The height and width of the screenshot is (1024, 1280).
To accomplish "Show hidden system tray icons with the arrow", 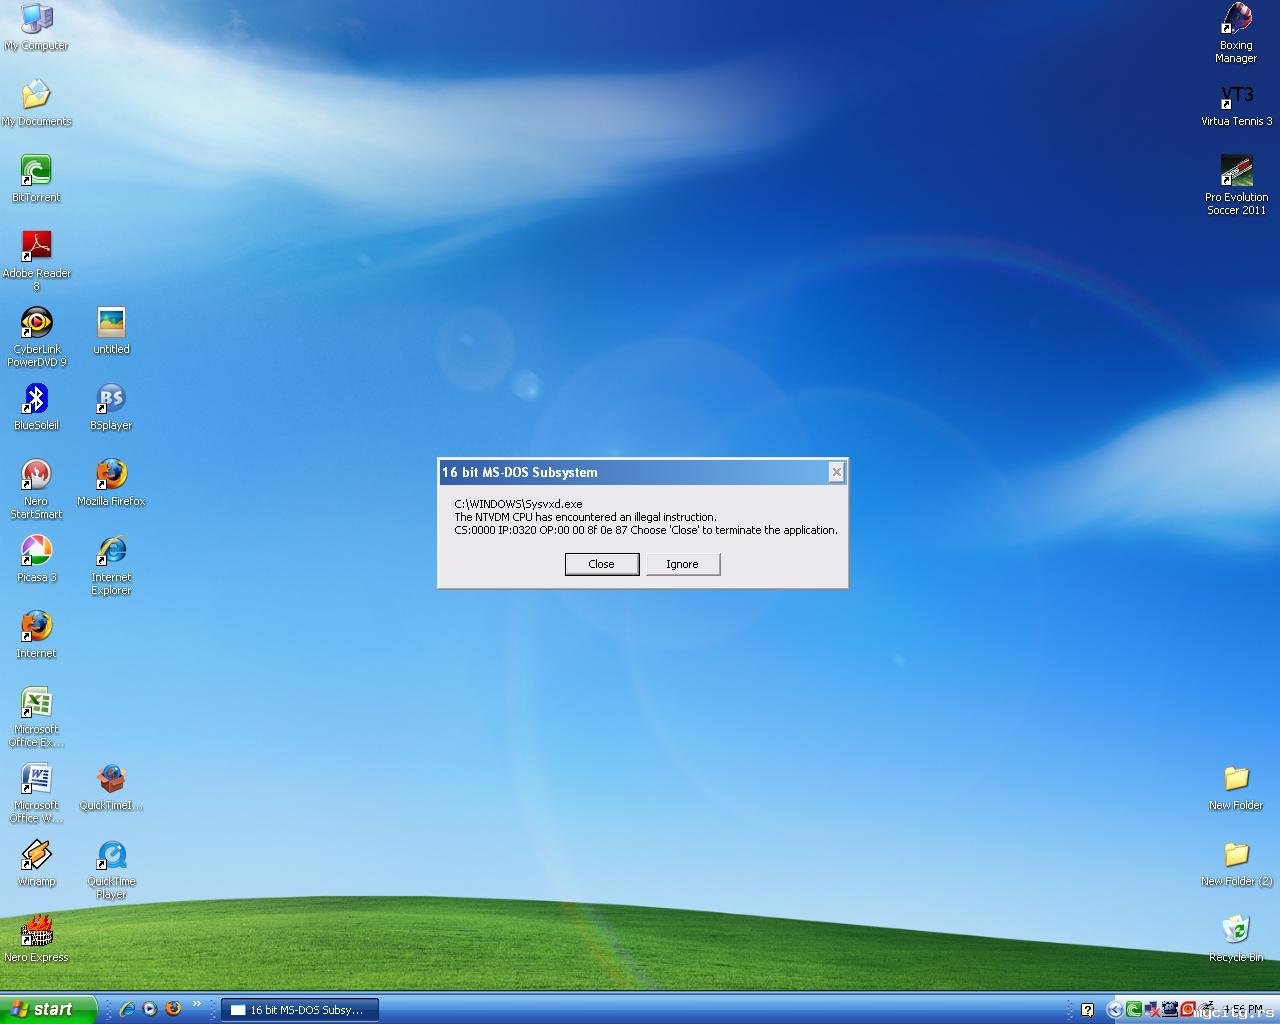I will coord(1114,1010).
